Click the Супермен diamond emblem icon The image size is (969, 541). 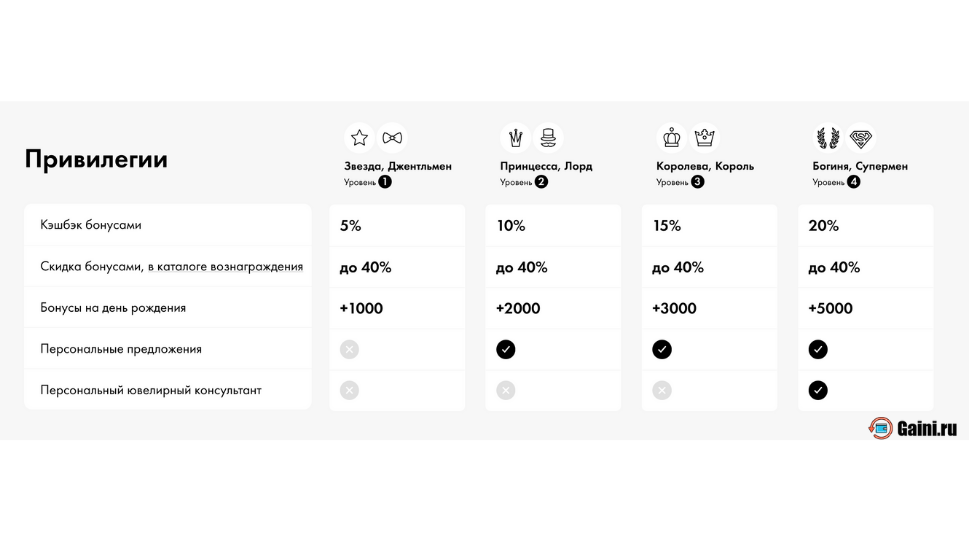click(x=860, y=138)
